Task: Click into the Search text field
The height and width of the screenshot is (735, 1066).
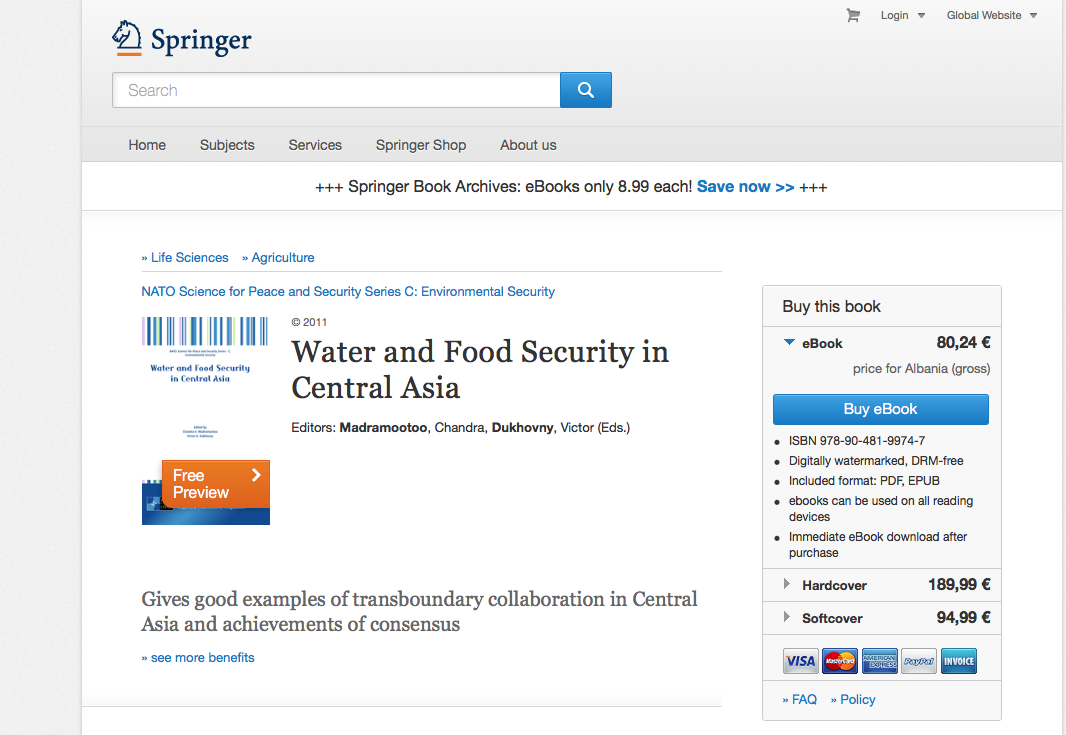Action: [x=336, y=90]
